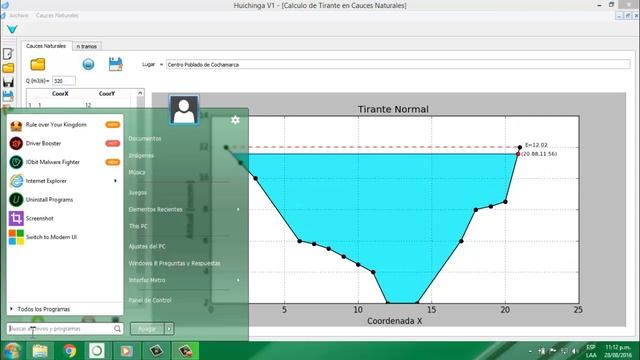Open the Archivo menu

tap(19, 16)
